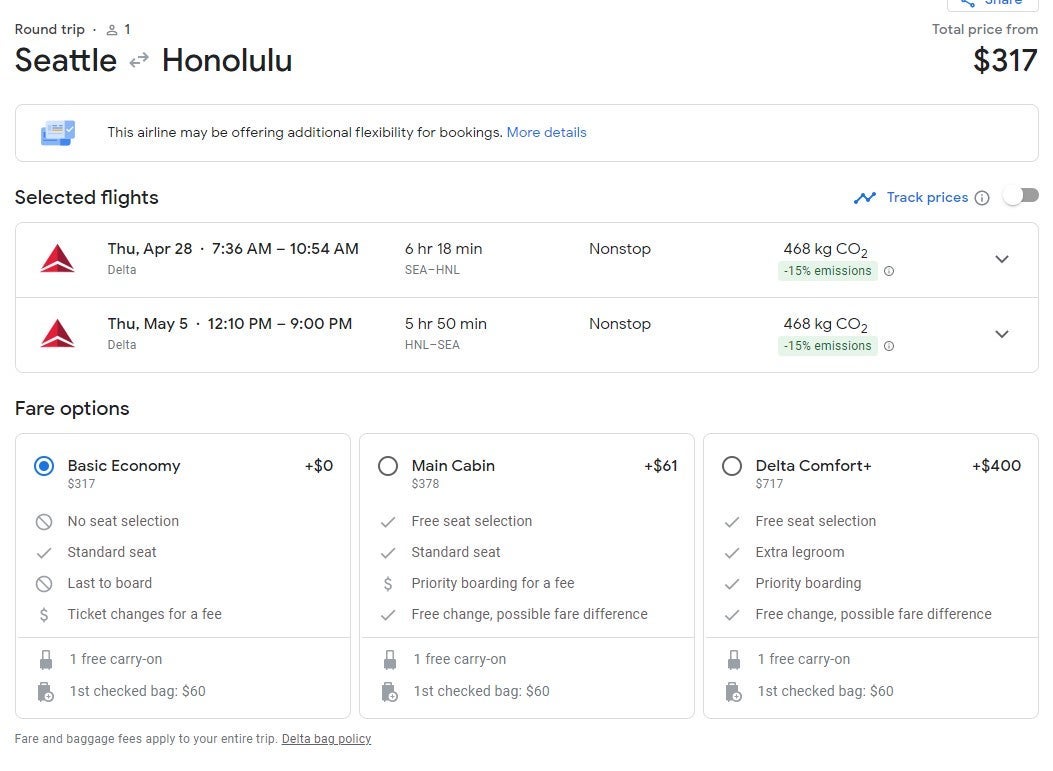Click emissions info icon for May 5 flight

point(889,346)
